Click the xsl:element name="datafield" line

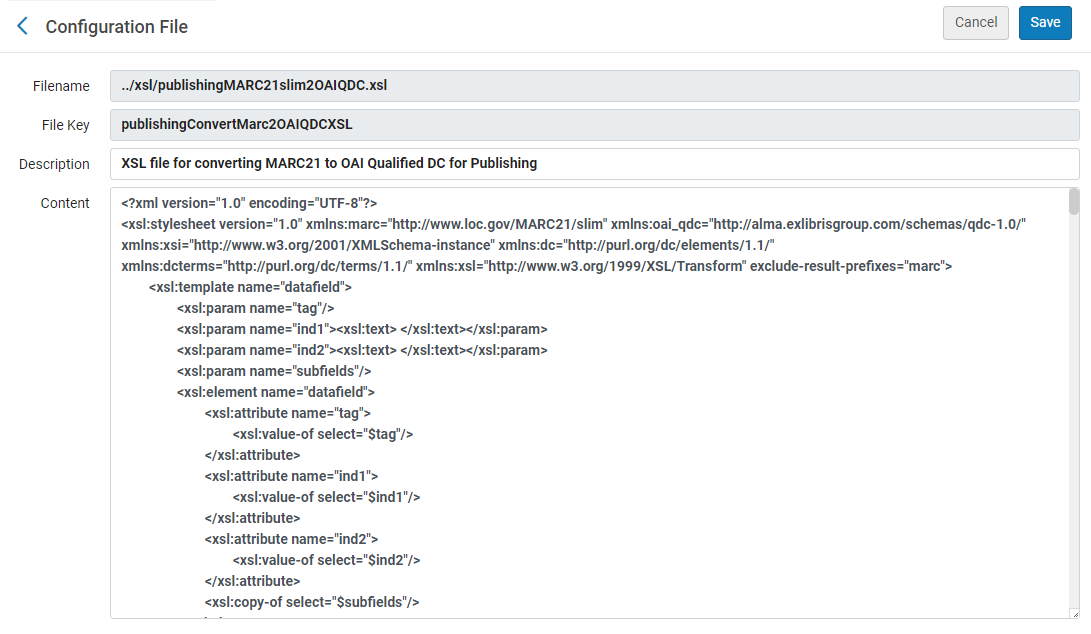tap(276, 392)
